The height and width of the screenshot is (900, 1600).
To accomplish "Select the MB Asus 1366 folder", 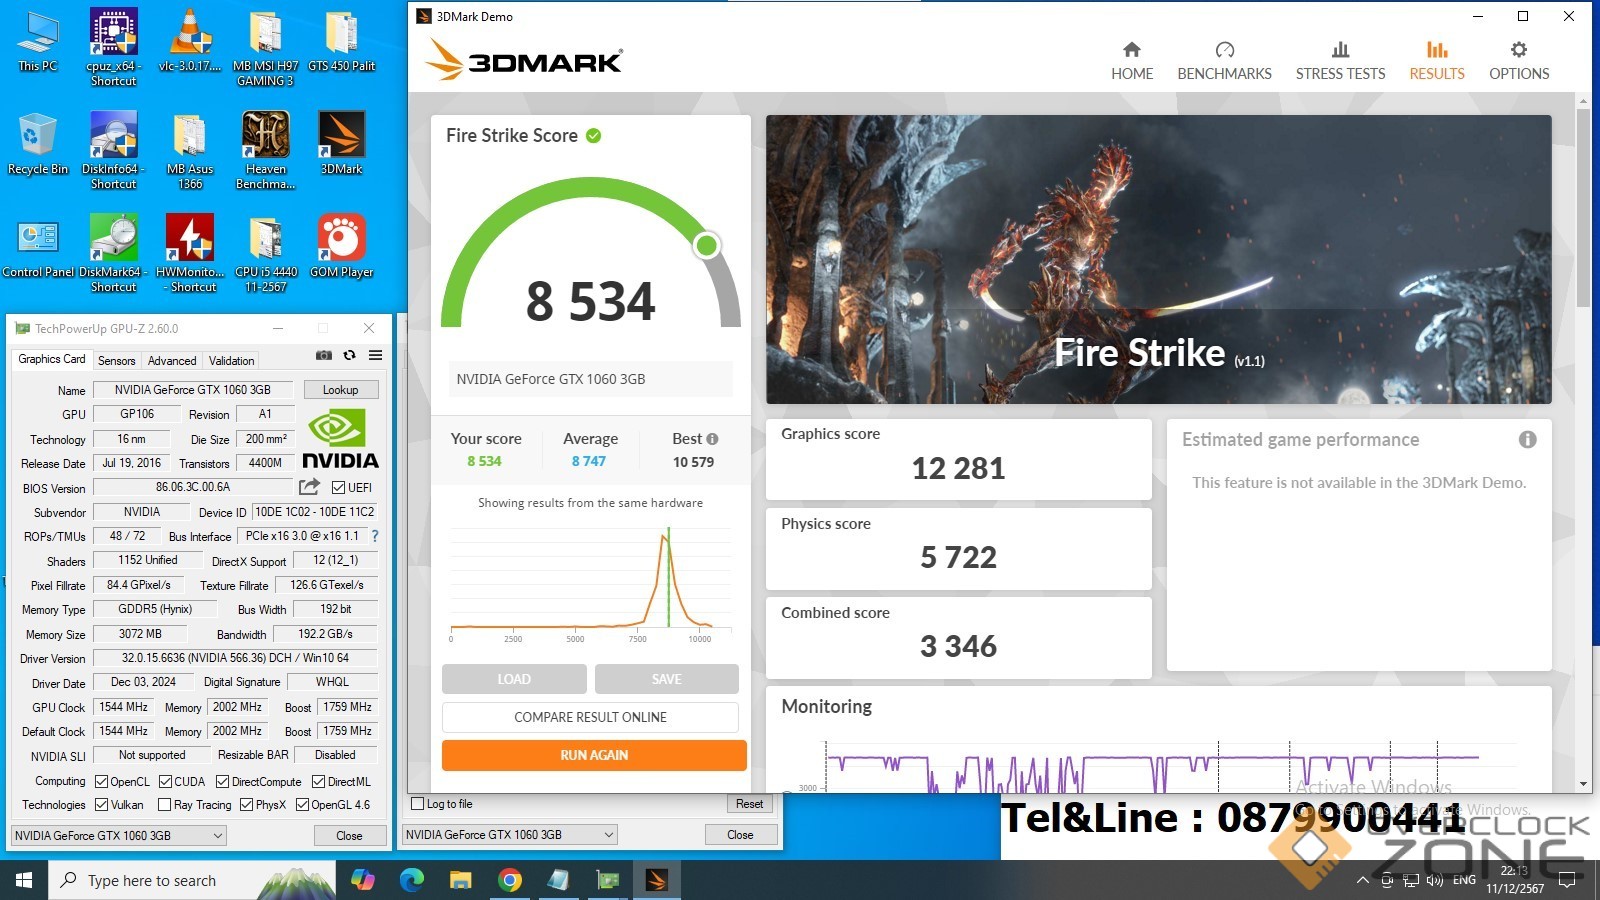I will coord(189,150).
